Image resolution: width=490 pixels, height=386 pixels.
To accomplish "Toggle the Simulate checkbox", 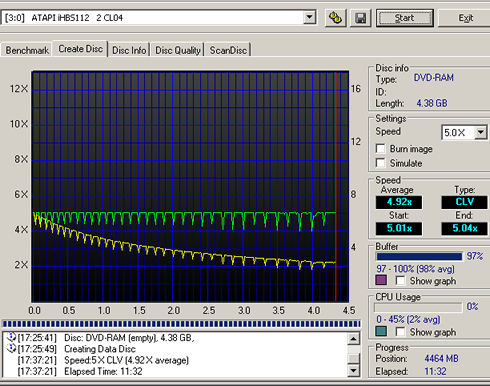I will (x=380, y=163).
